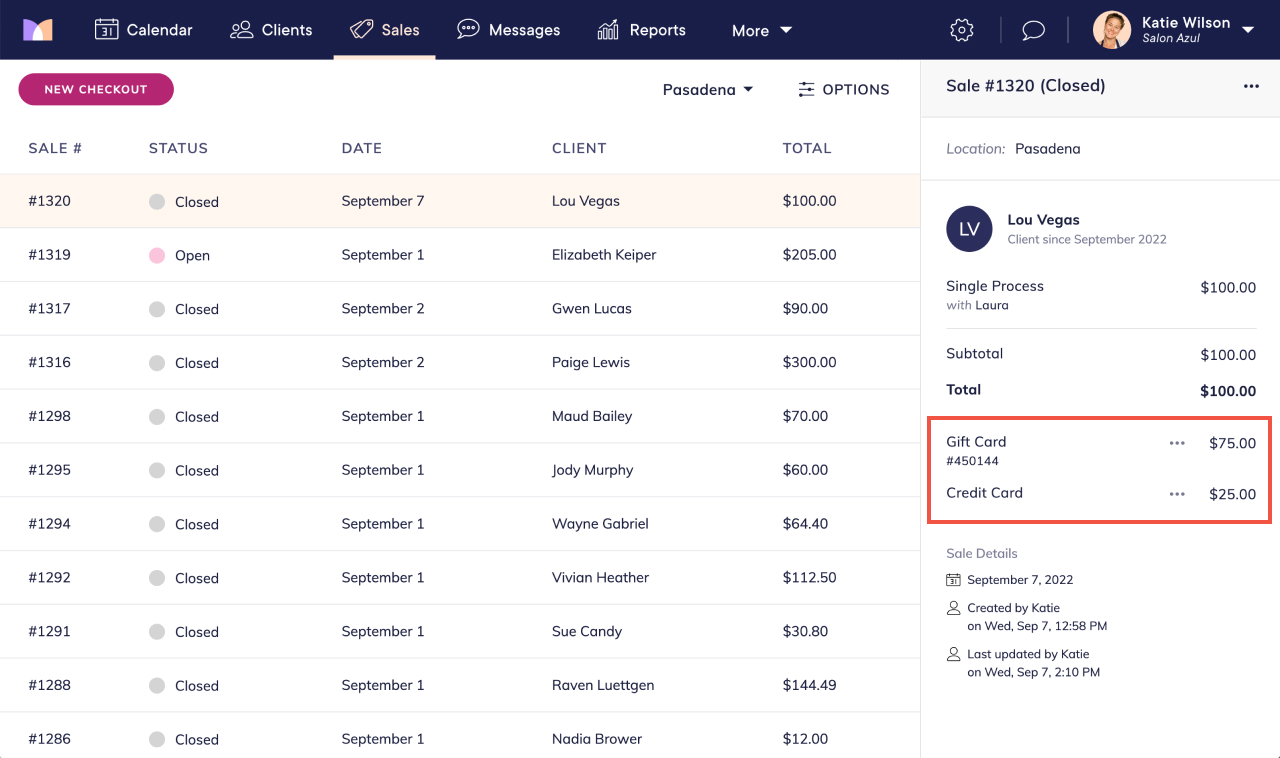Viewport: 1280px width, 758px height.
Task: Open the settings gear icon
Action: click(961, 30)
